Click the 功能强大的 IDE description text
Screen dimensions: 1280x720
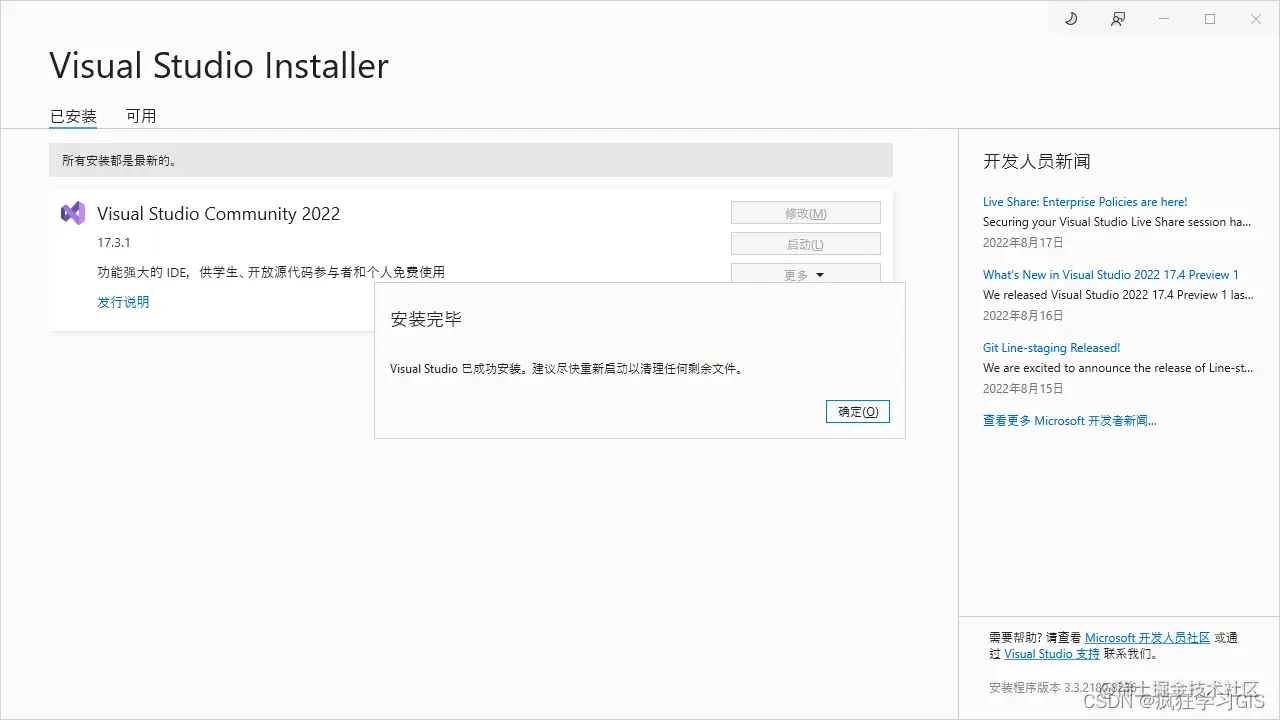pos(271,272)
